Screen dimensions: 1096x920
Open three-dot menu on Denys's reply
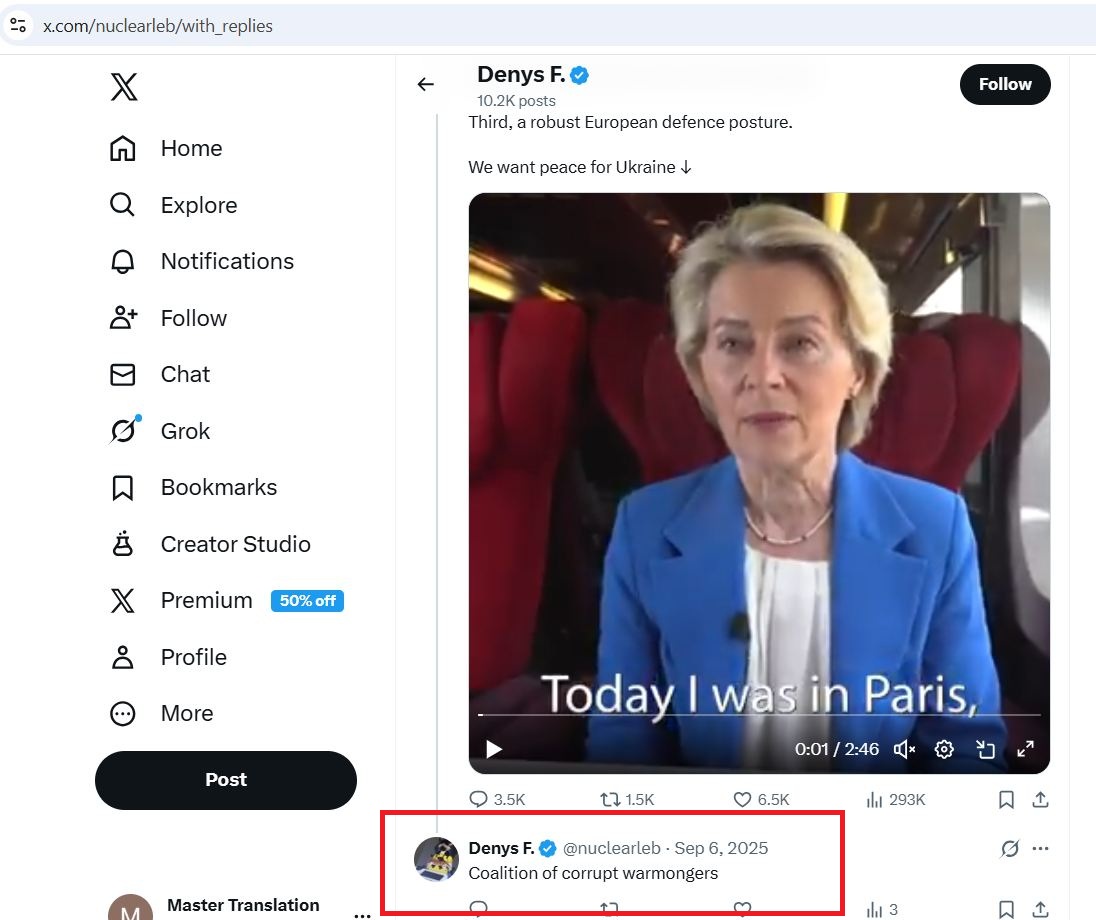pos(1041,849)
